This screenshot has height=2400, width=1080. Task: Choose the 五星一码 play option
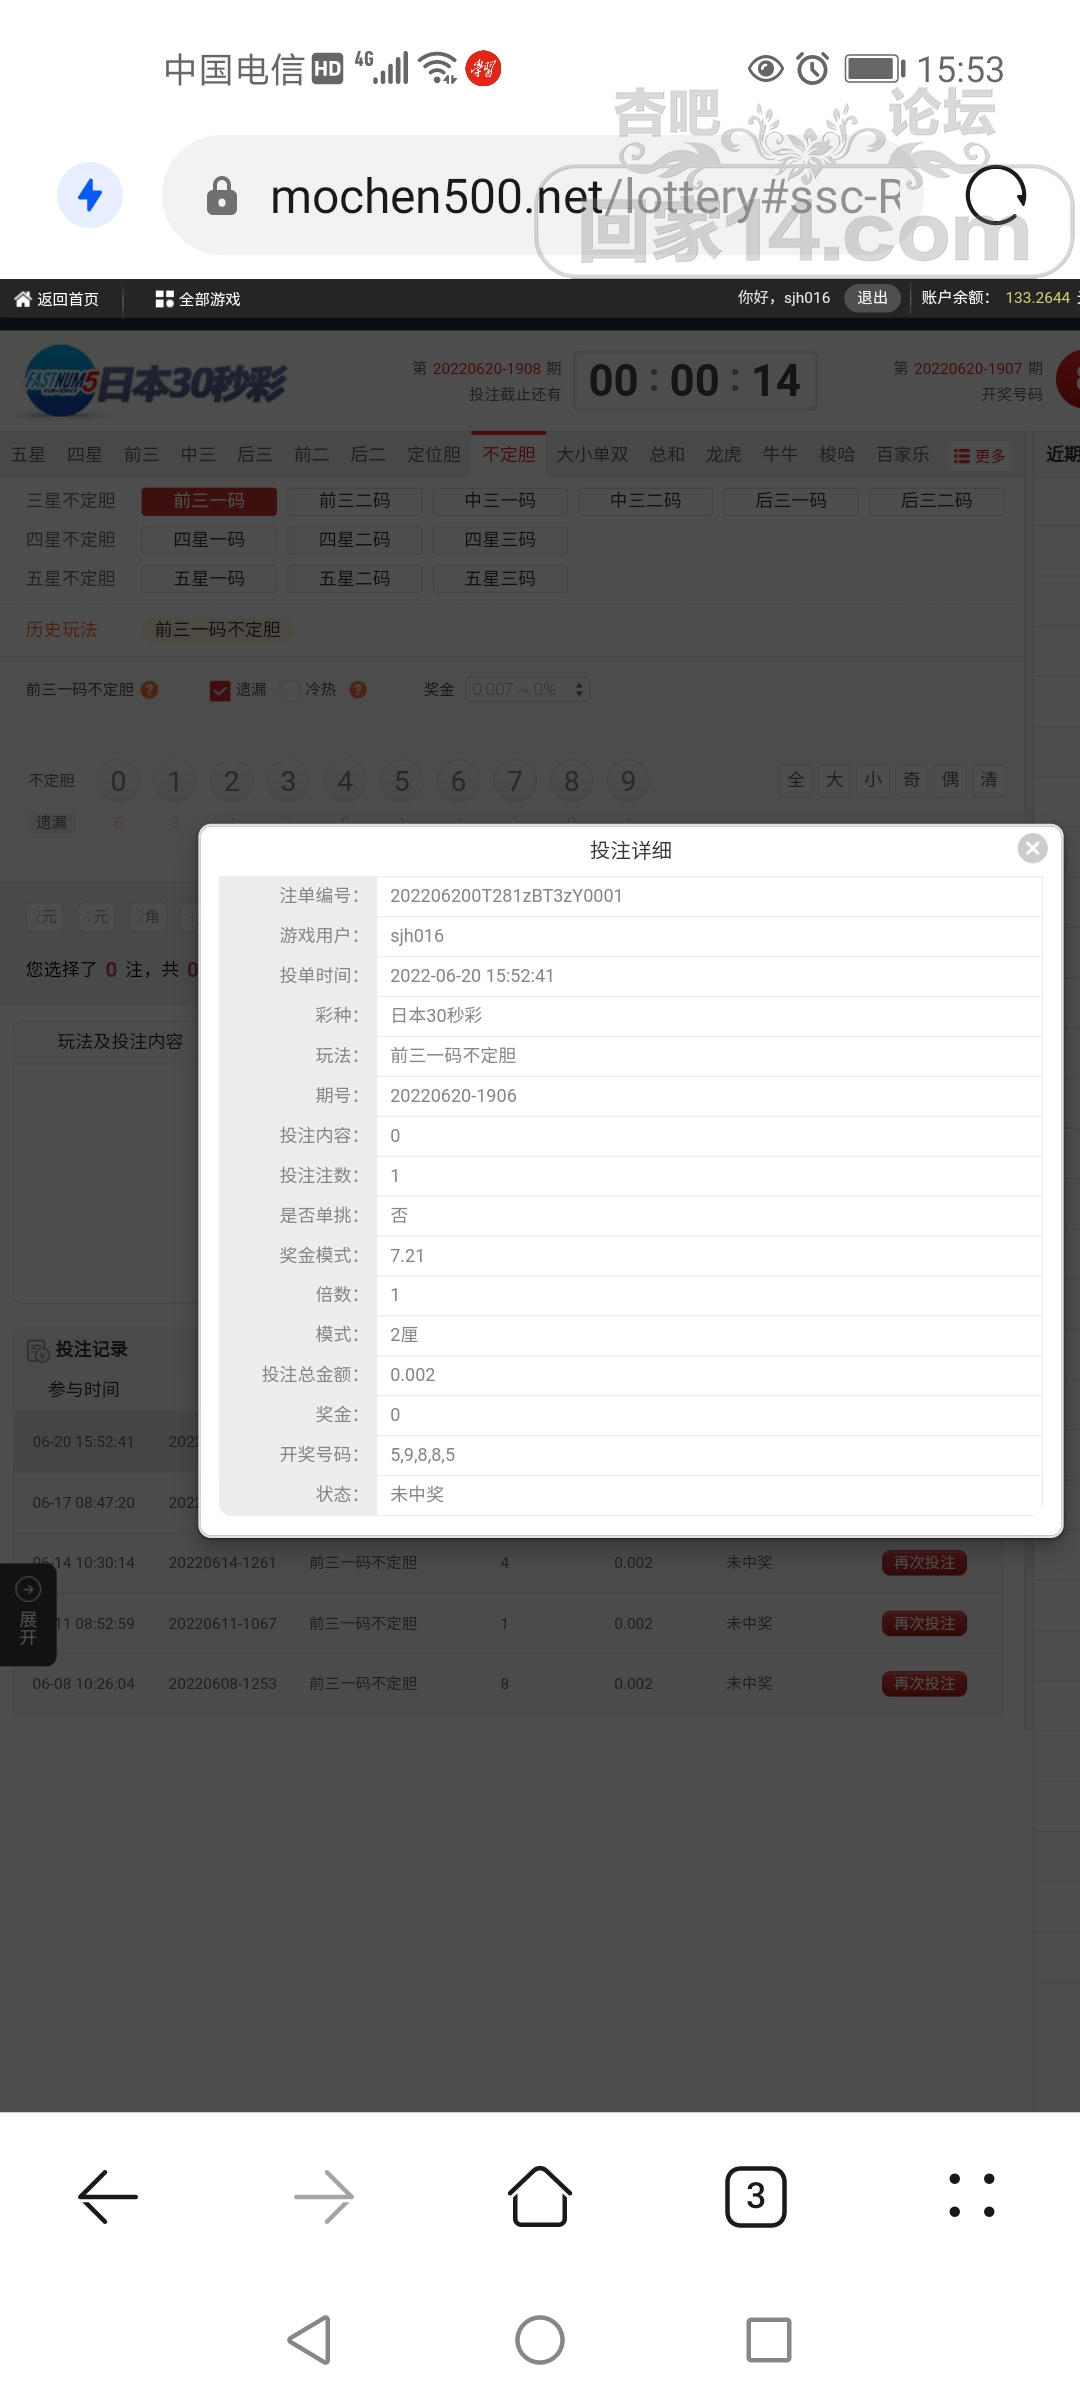click(209, 579)
